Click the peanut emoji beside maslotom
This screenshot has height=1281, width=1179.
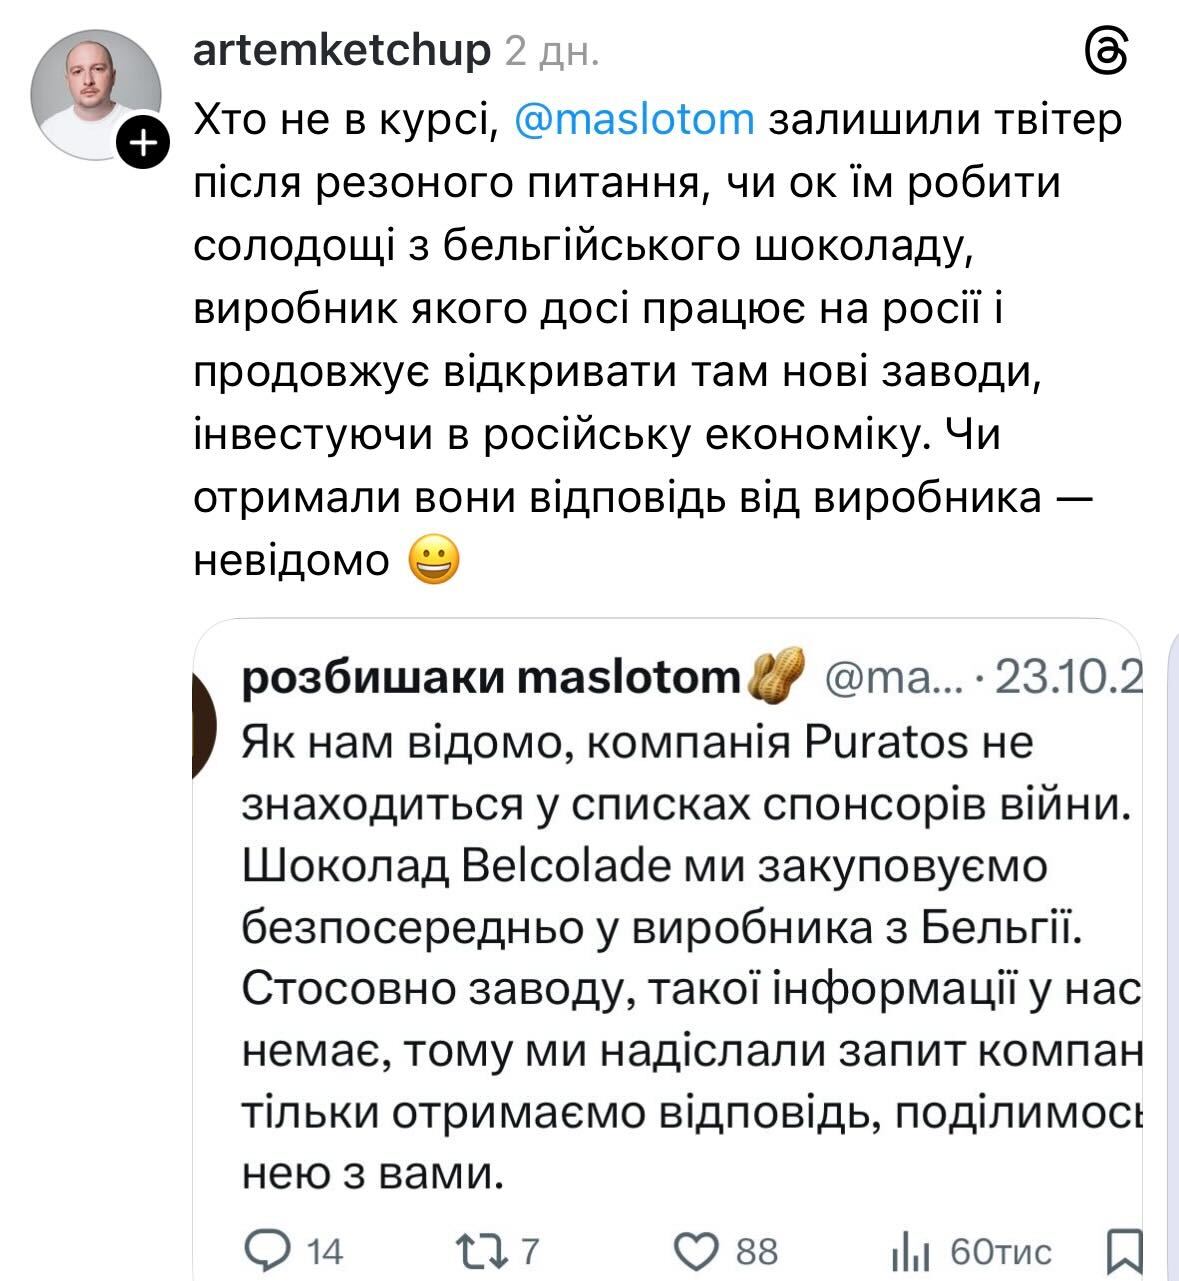(778, 680)
